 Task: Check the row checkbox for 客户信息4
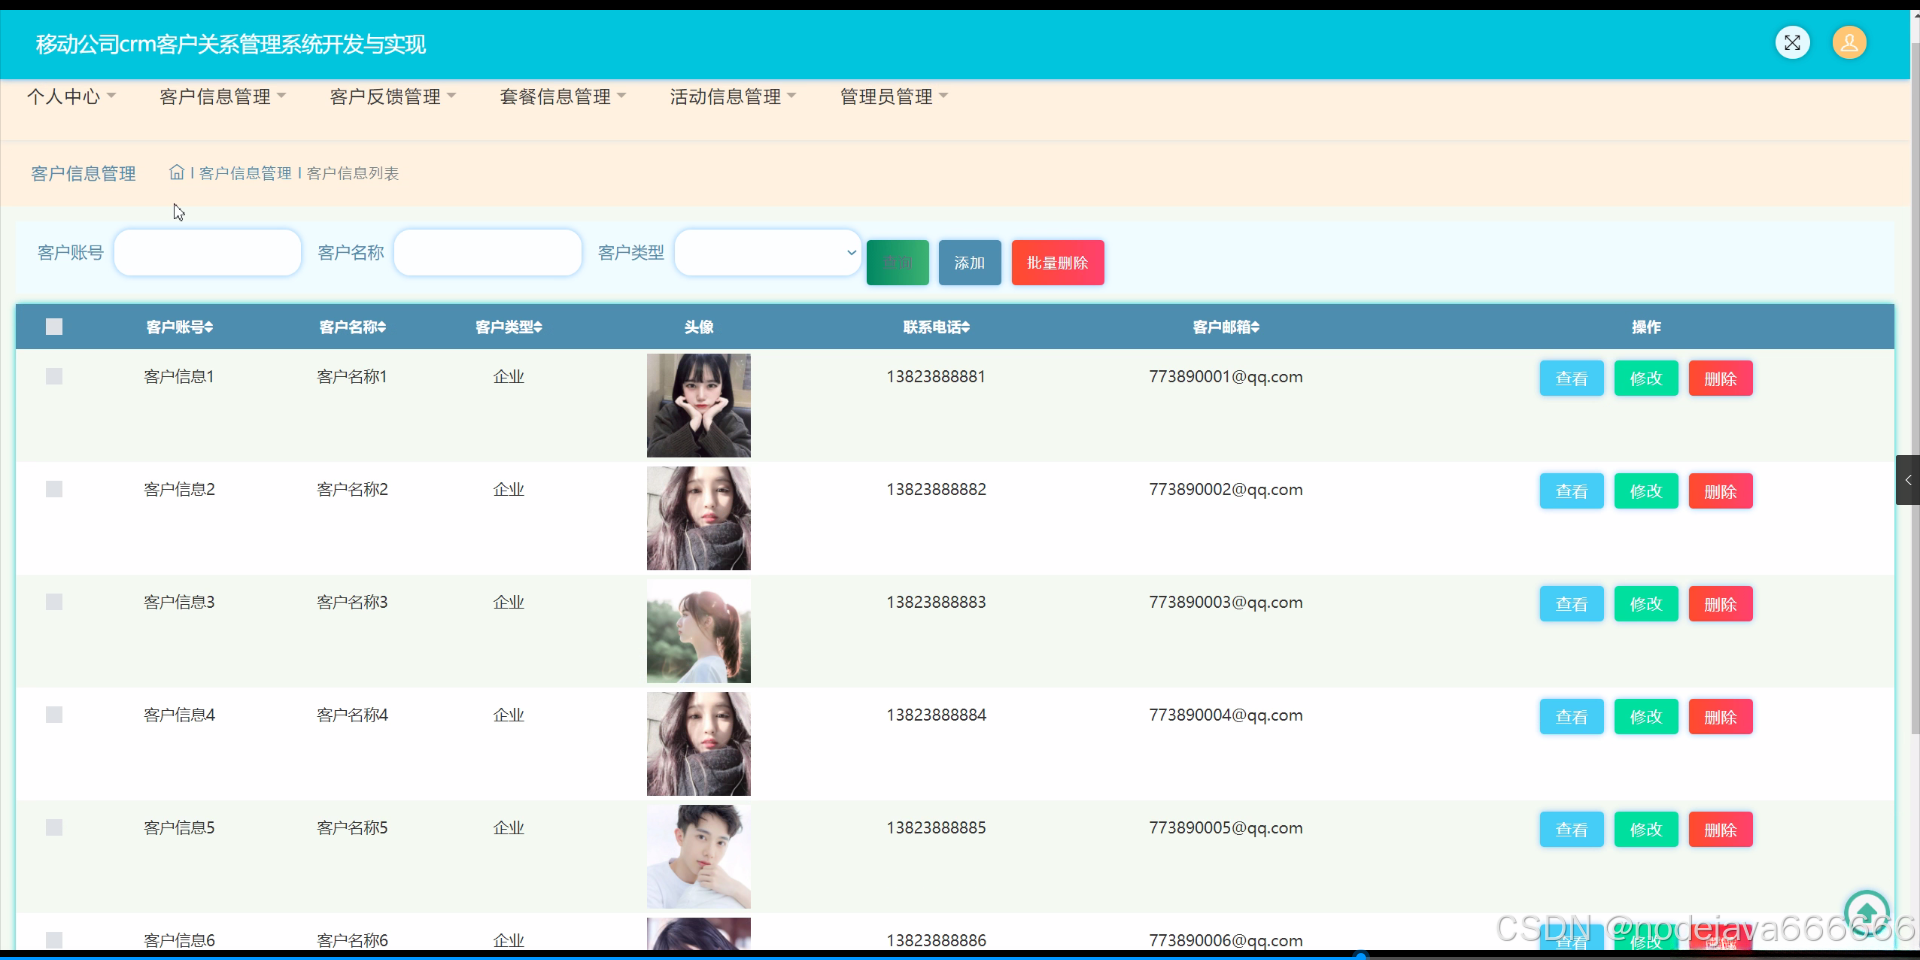point(54,715)
